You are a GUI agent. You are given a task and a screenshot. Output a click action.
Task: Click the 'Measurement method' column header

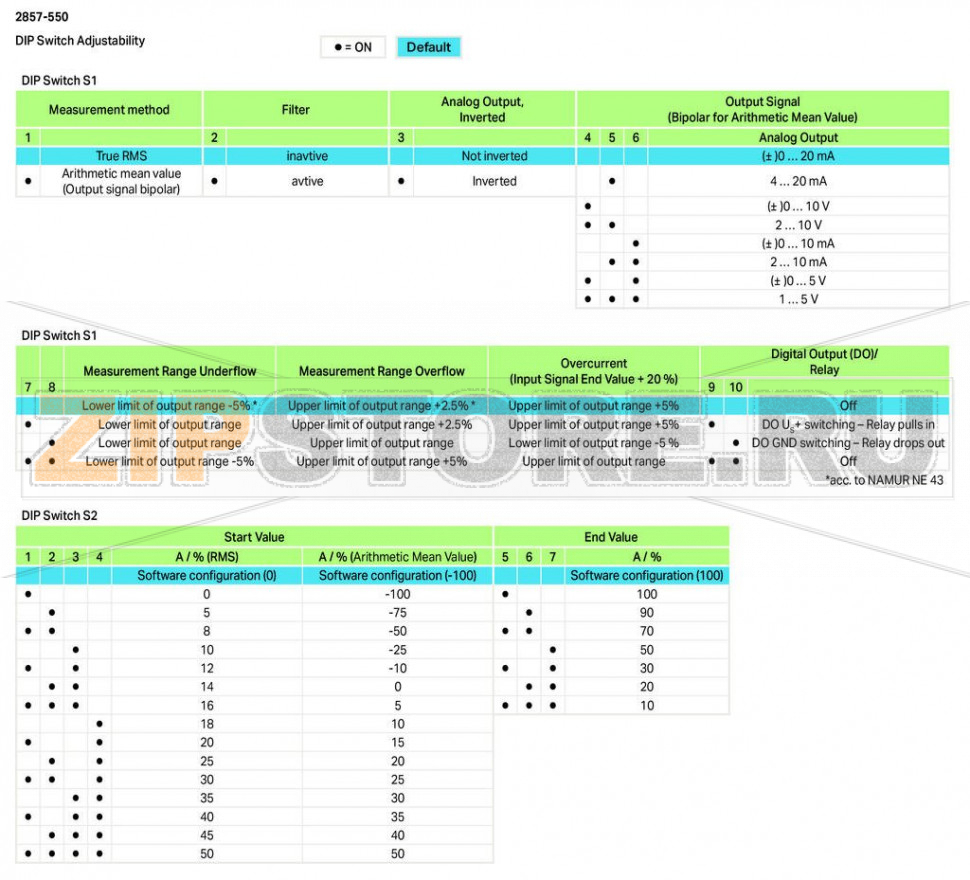[109, 109]
